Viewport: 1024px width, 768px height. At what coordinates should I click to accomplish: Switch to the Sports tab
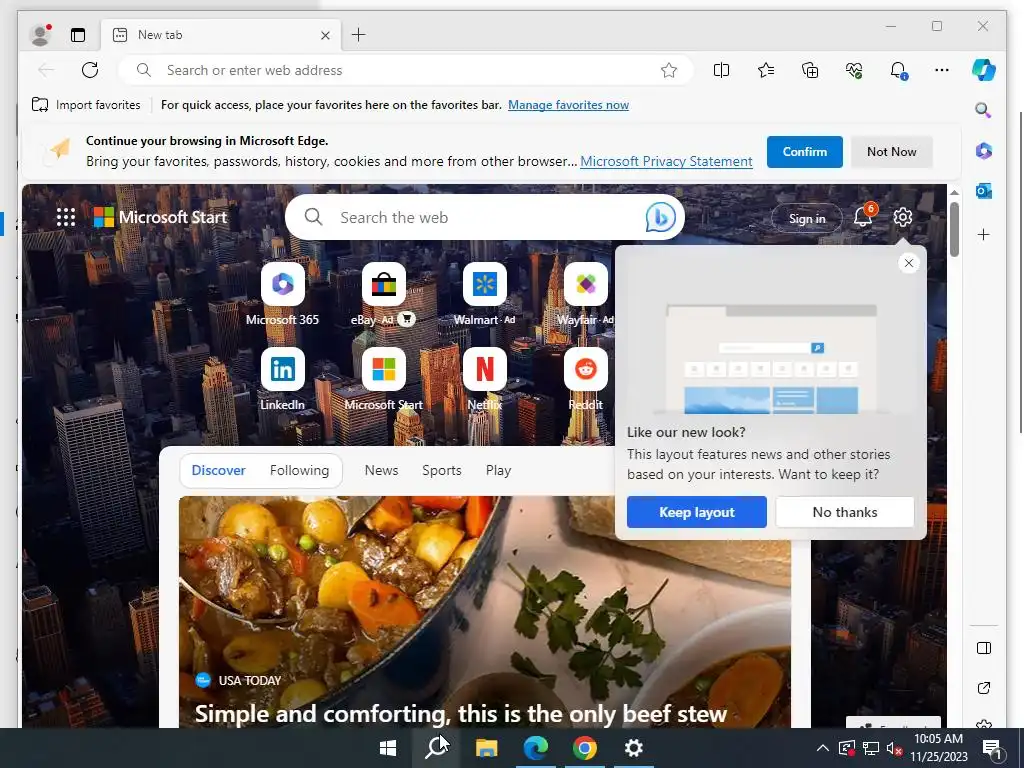(441, 470)
